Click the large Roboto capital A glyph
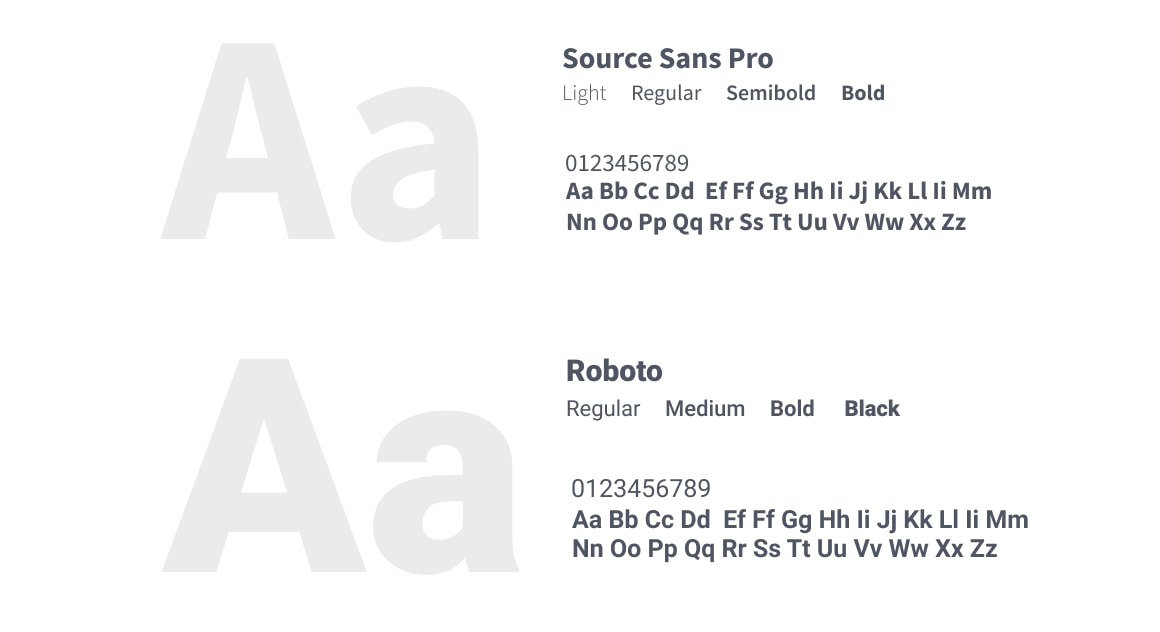 pyautogui.click(x=264, y=465)
